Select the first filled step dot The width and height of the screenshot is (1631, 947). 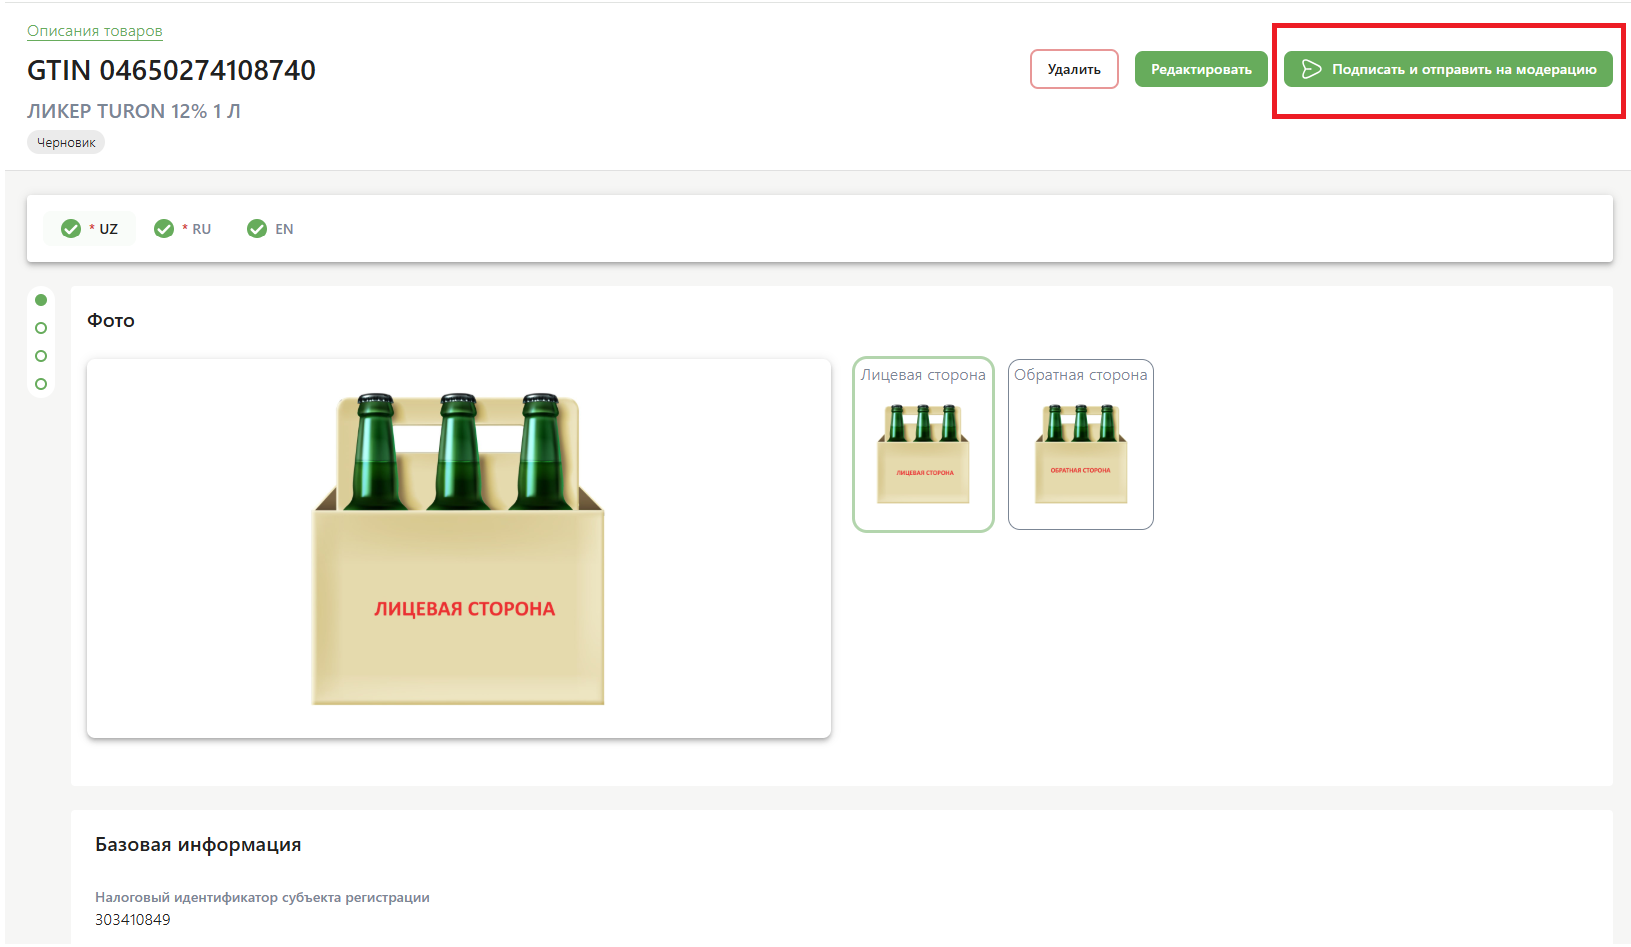pos(41,300)
